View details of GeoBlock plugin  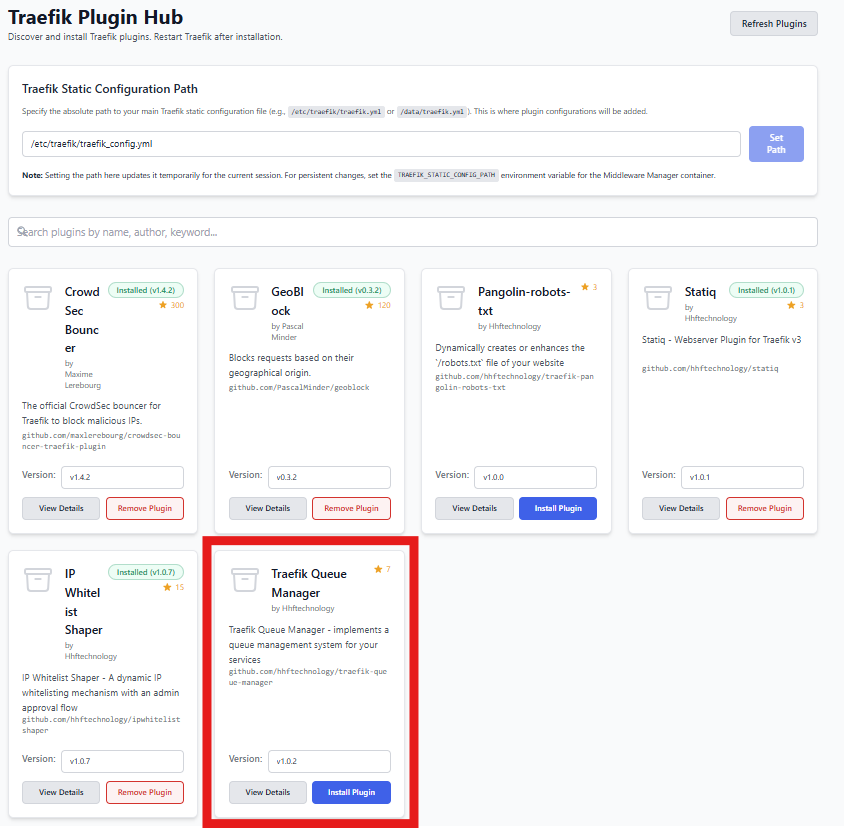pos(268,508)
